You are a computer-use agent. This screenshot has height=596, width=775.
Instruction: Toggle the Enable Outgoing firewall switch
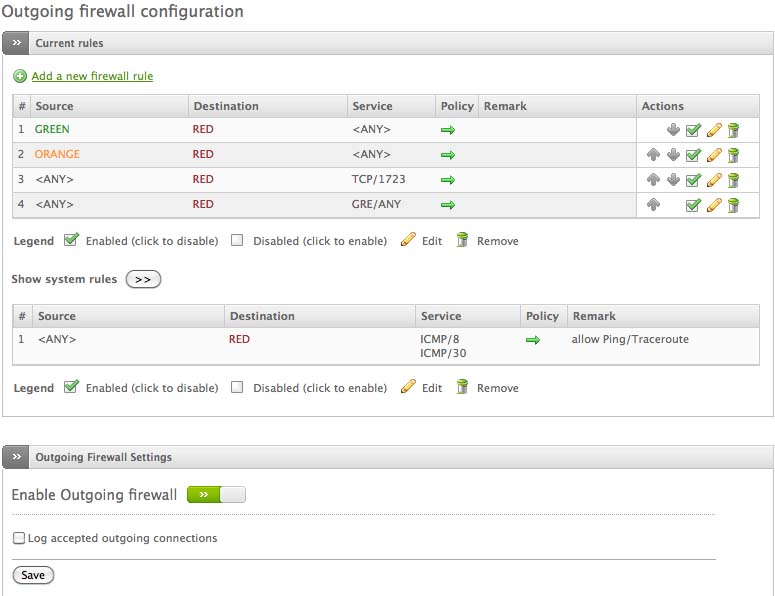(x=216, y=495)
